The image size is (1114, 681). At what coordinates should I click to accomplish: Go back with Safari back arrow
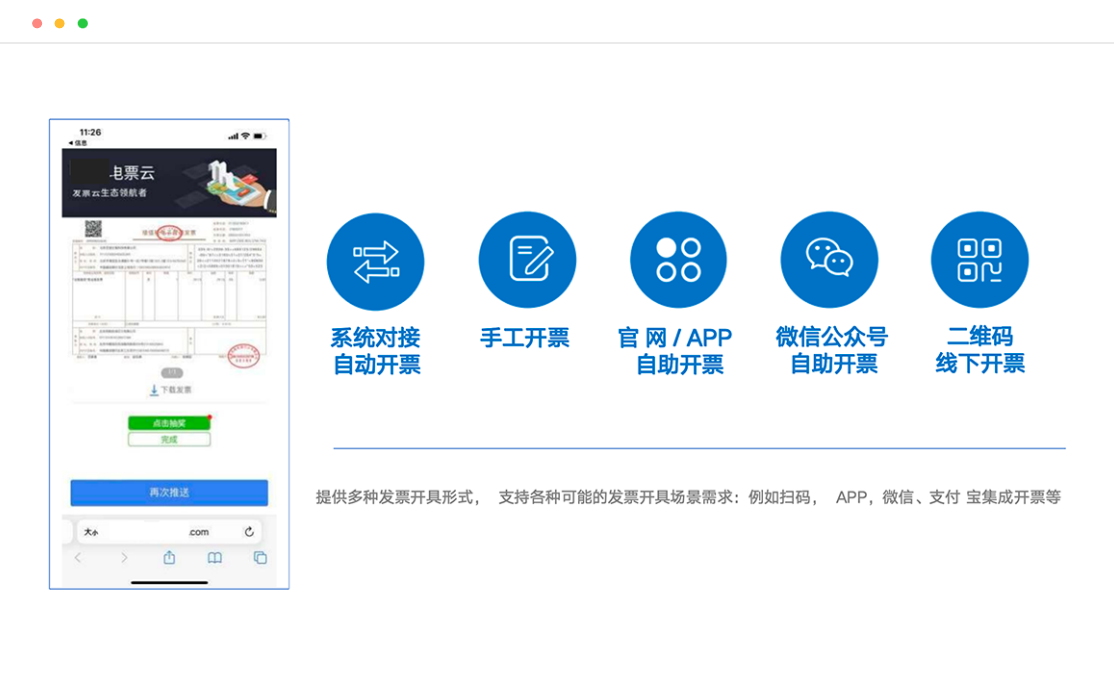coord(78,558)
